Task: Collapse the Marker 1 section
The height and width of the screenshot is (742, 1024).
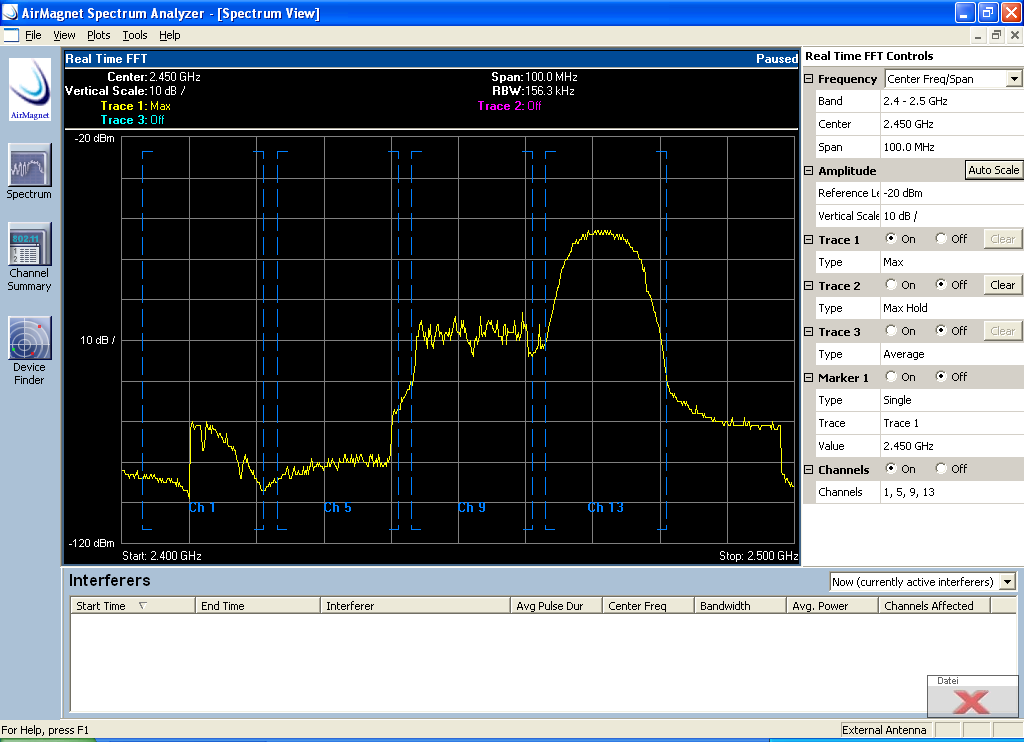Action: pos(808,378)
